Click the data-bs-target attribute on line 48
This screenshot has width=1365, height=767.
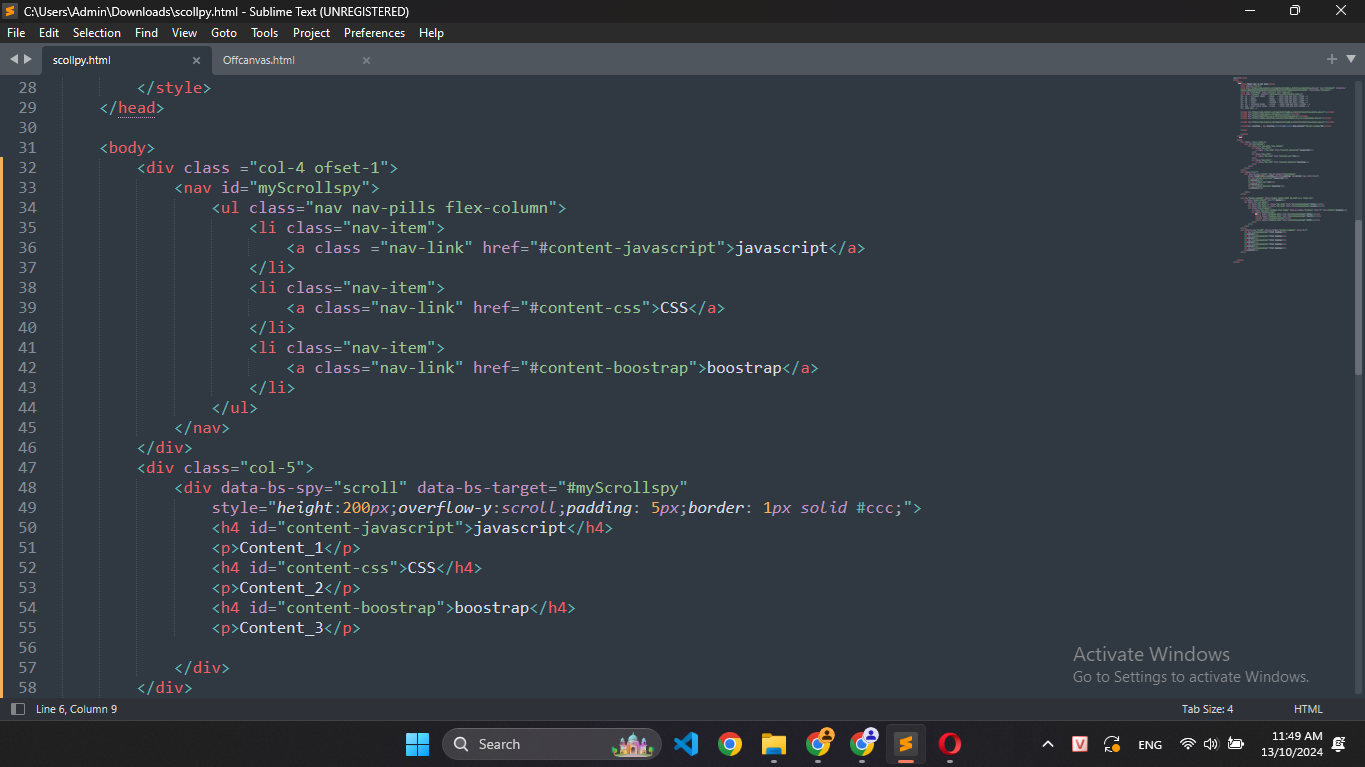[553, 488]
